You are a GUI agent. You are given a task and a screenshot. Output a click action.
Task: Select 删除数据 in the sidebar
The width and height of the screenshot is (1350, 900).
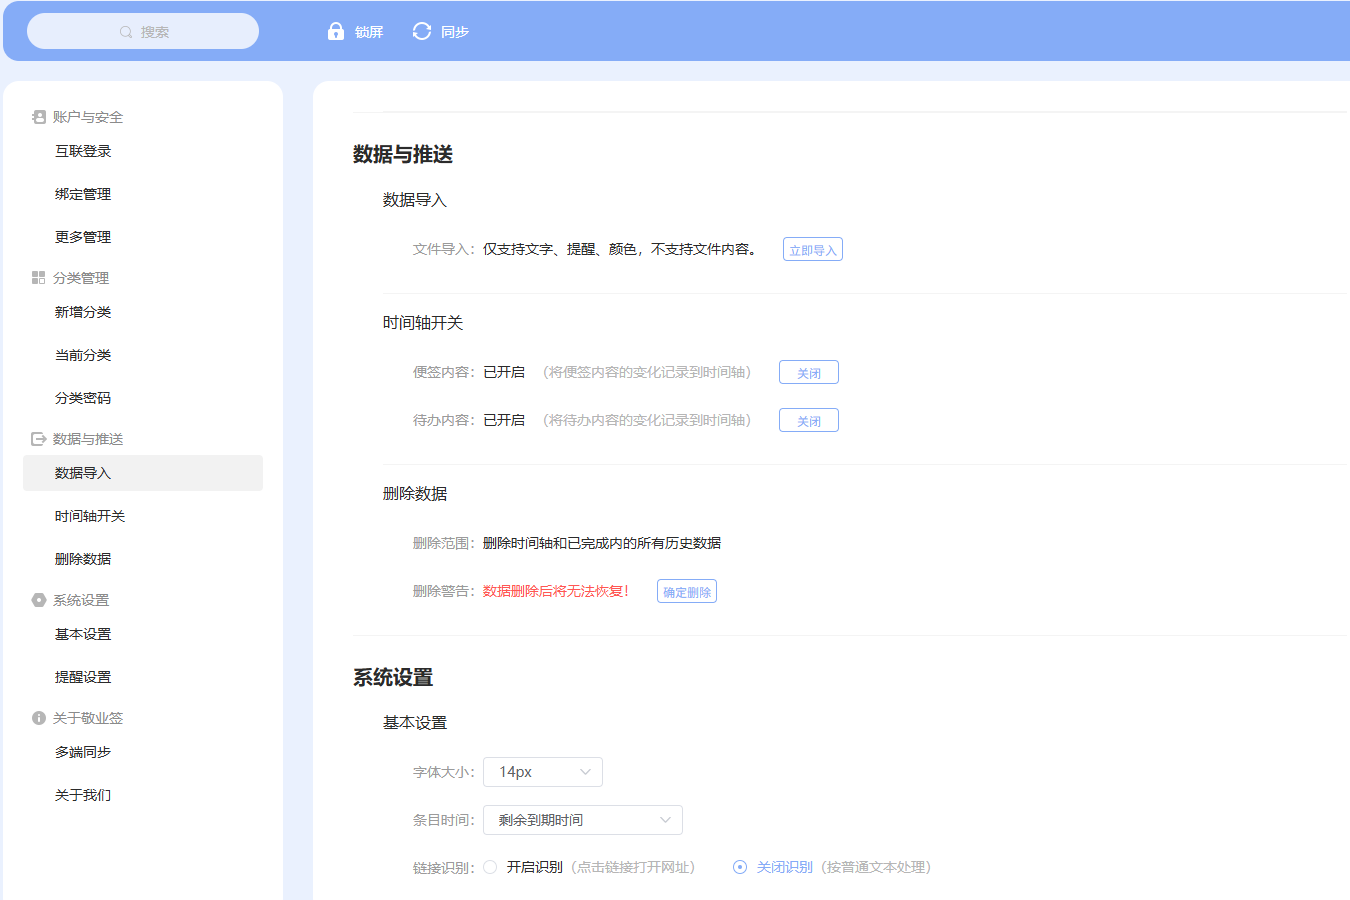83,558
